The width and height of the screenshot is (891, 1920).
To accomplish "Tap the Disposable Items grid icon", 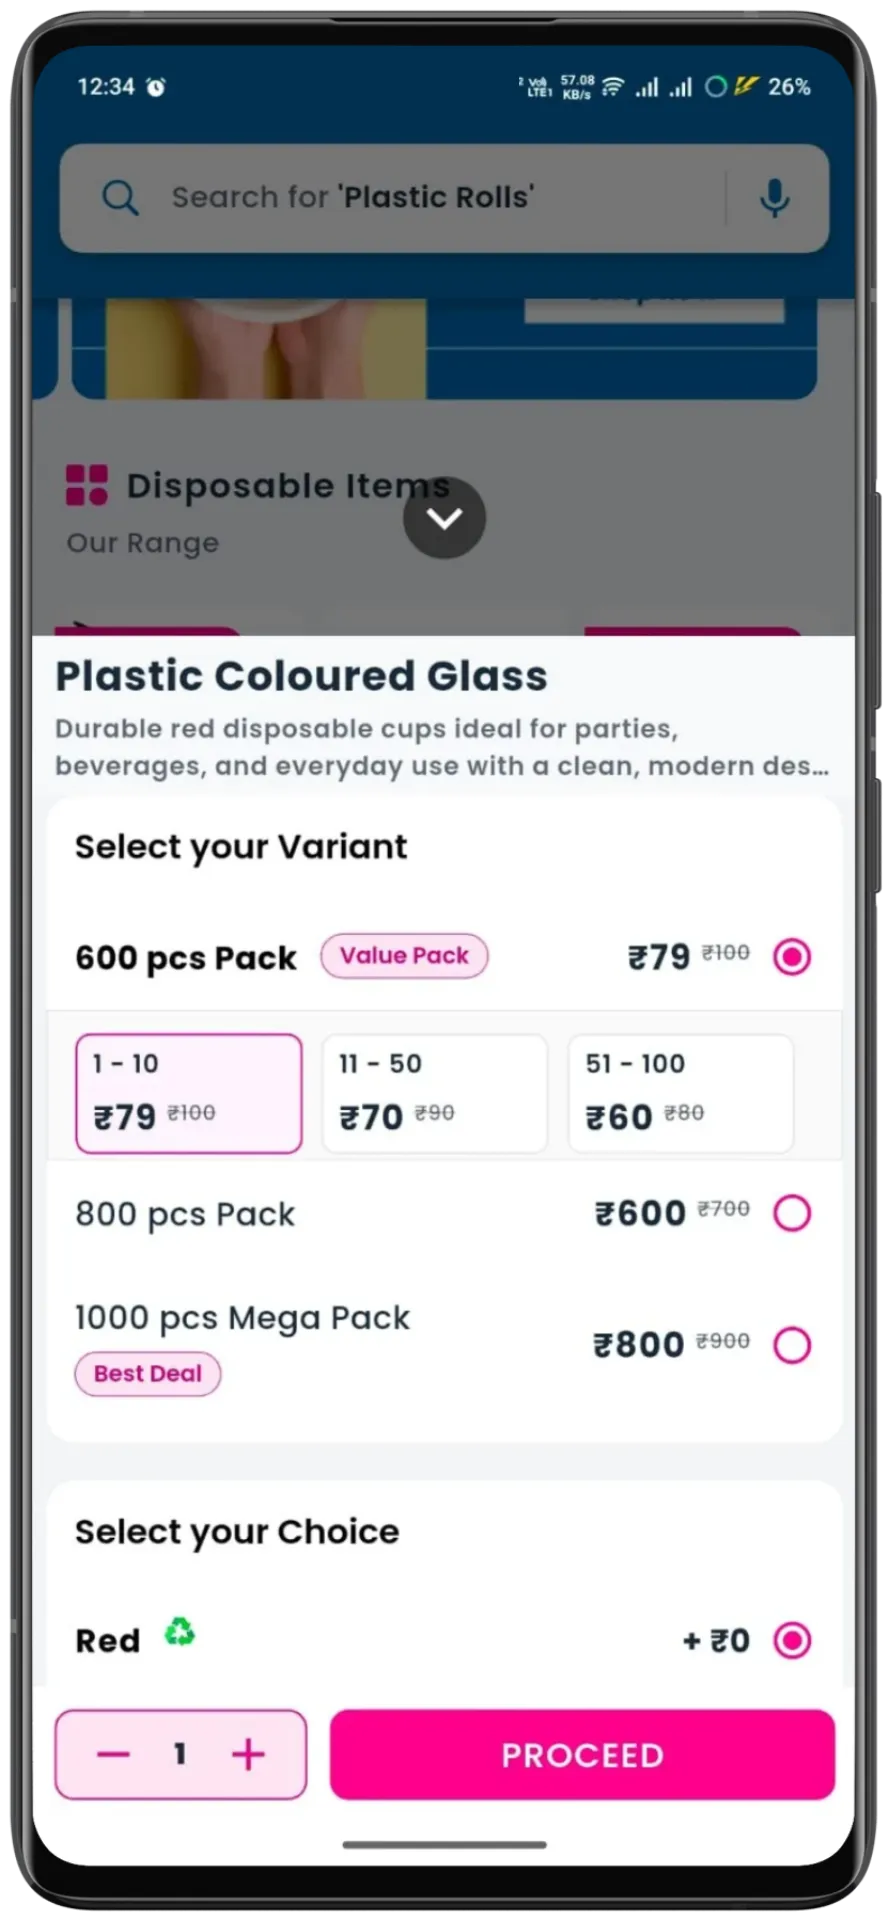I will pyautogui.click(x=86, y=484).
